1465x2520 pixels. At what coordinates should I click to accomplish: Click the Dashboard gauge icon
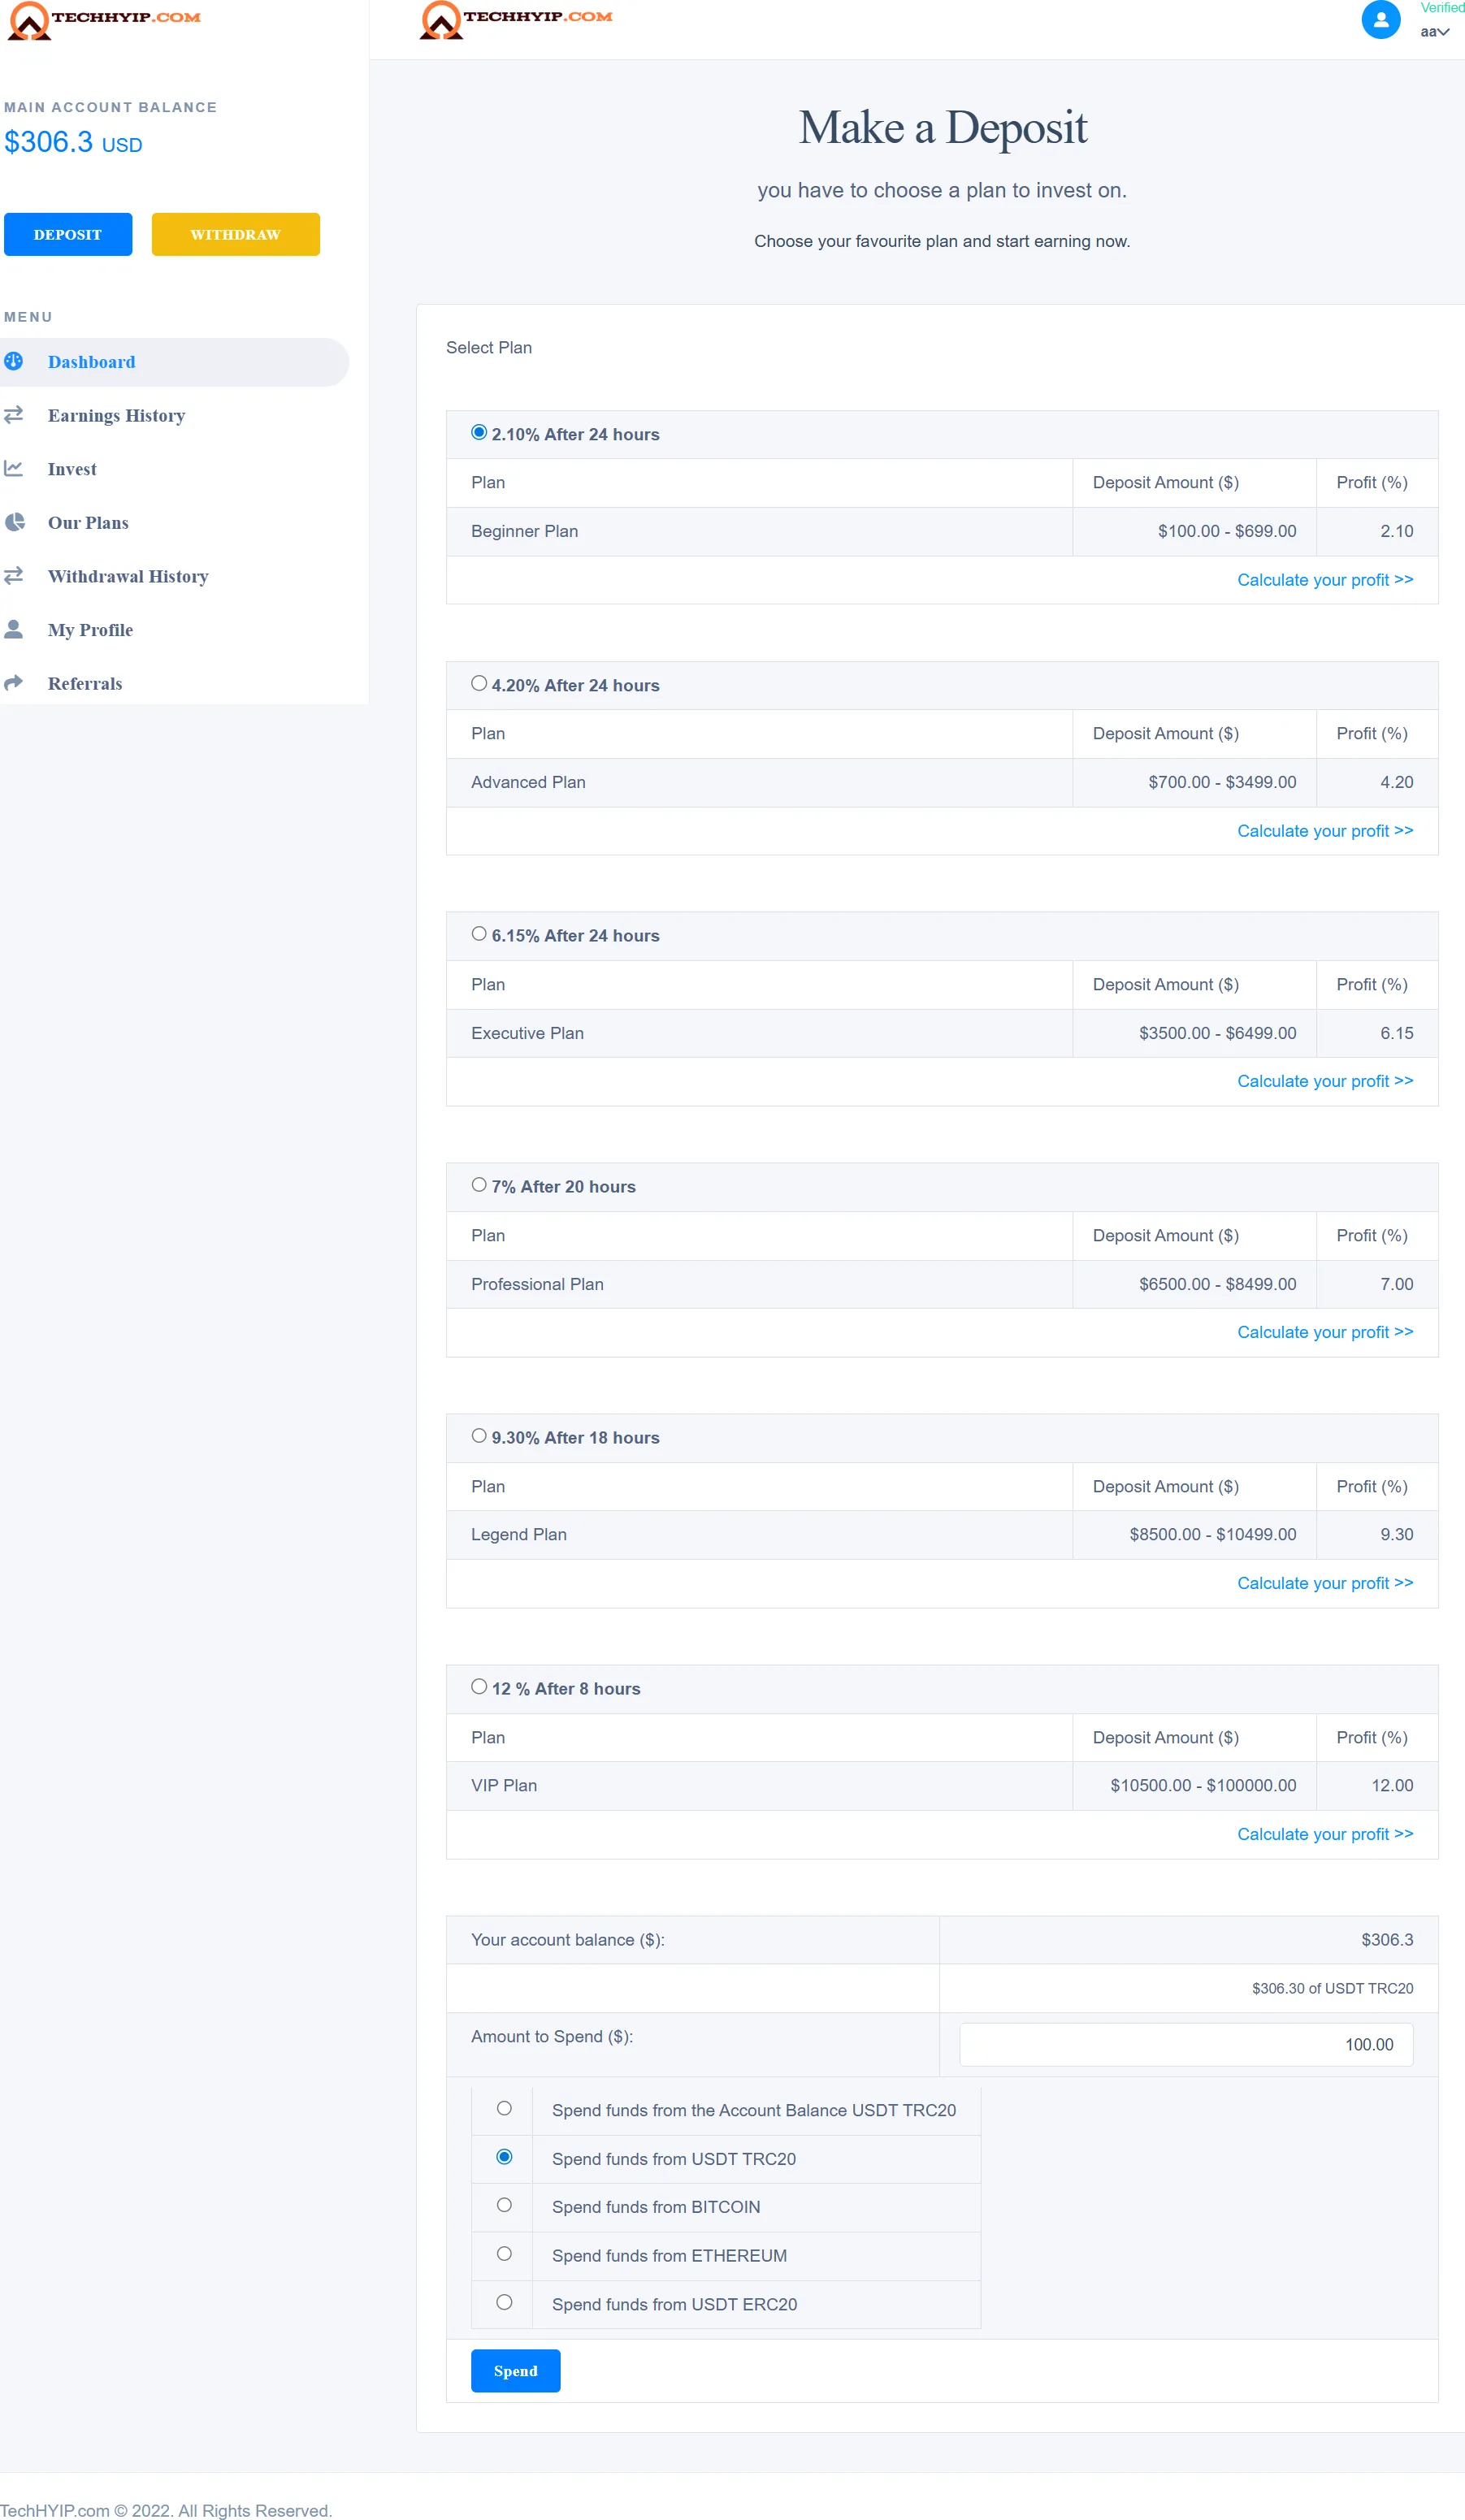coord(14,361)
